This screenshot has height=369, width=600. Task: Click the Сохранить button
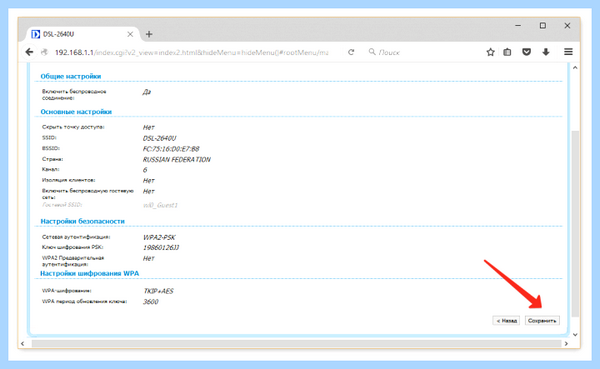pos(542,321)
